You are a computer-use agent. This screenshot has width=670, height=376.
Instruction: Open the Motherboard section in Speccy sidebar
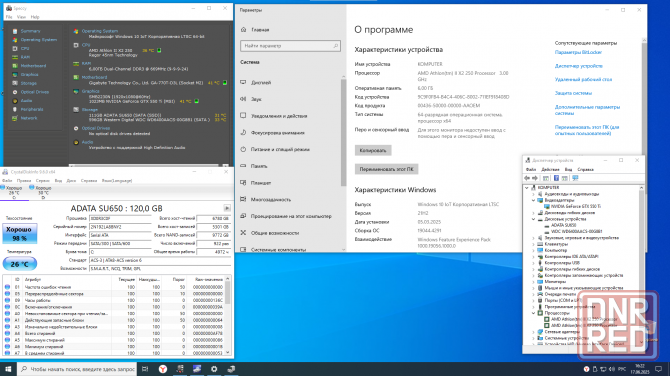33,66
